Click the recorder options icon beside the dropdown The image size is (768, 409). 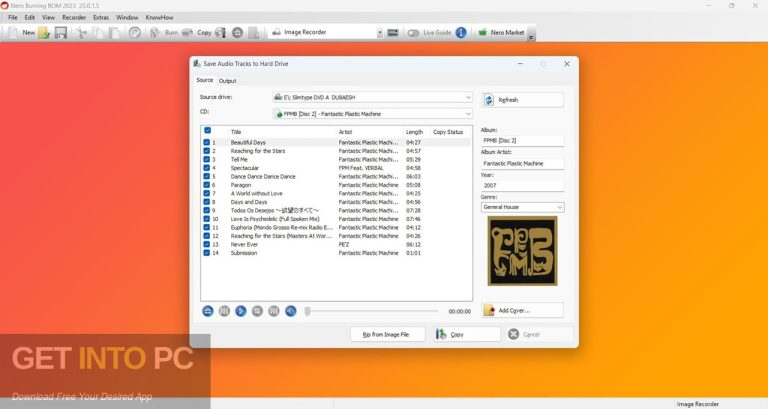click(393, 32)
